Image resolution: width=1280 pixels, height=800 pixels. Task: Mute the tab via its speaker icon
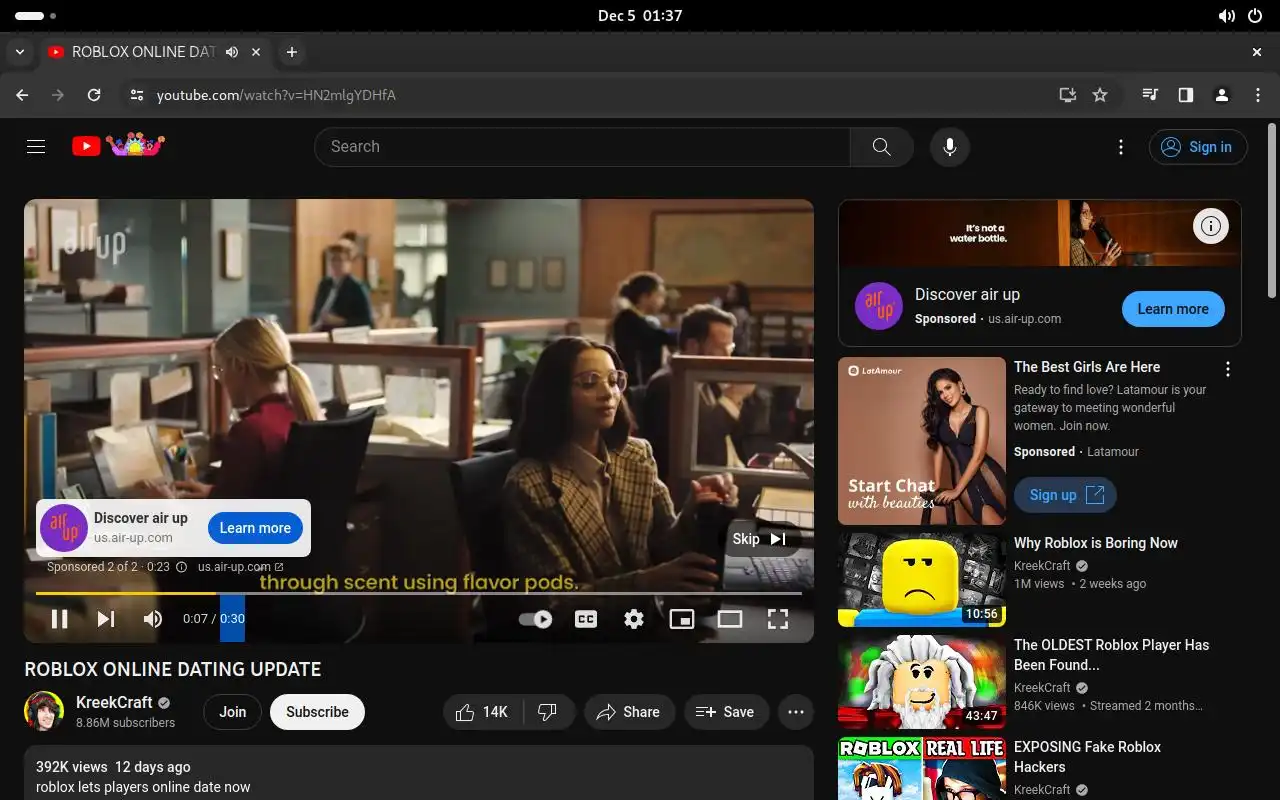[232, 52]
